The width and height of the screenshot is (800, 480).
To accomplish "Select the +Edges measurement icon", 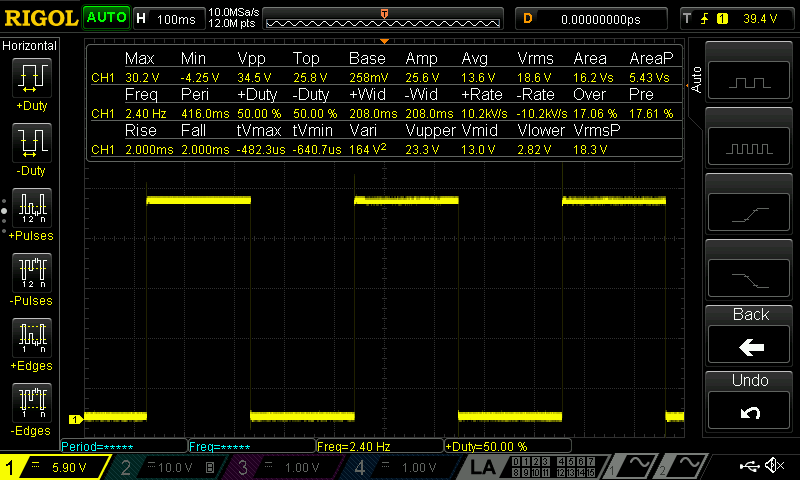I will pyautogui.click(x=33, y=337).
